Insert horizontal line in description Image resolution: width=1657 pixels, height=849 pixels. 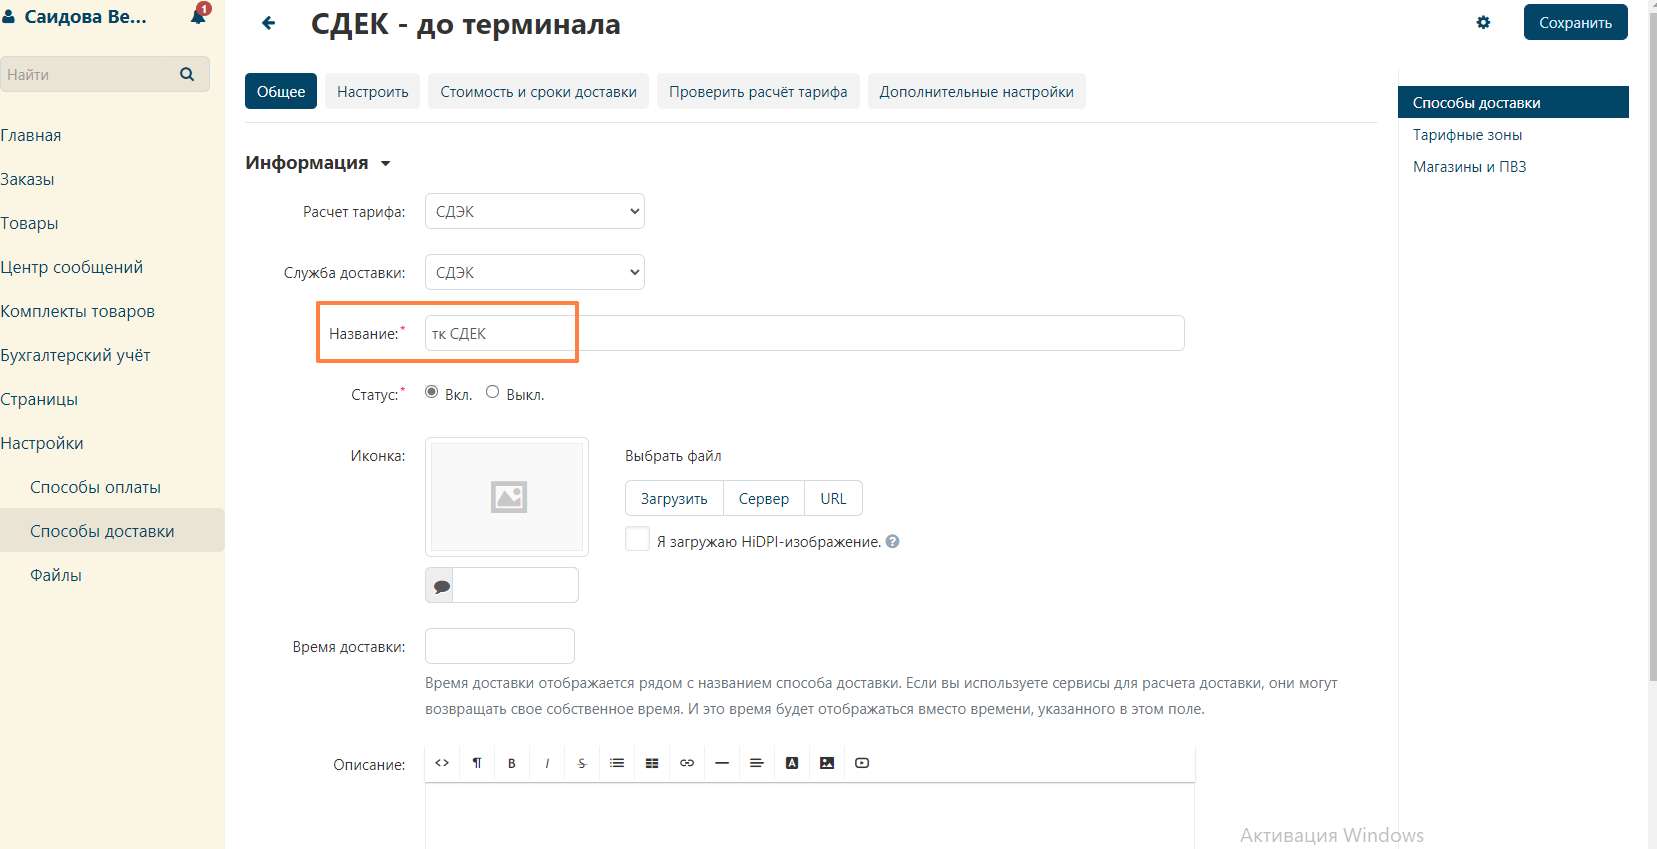tap(722, 763)
